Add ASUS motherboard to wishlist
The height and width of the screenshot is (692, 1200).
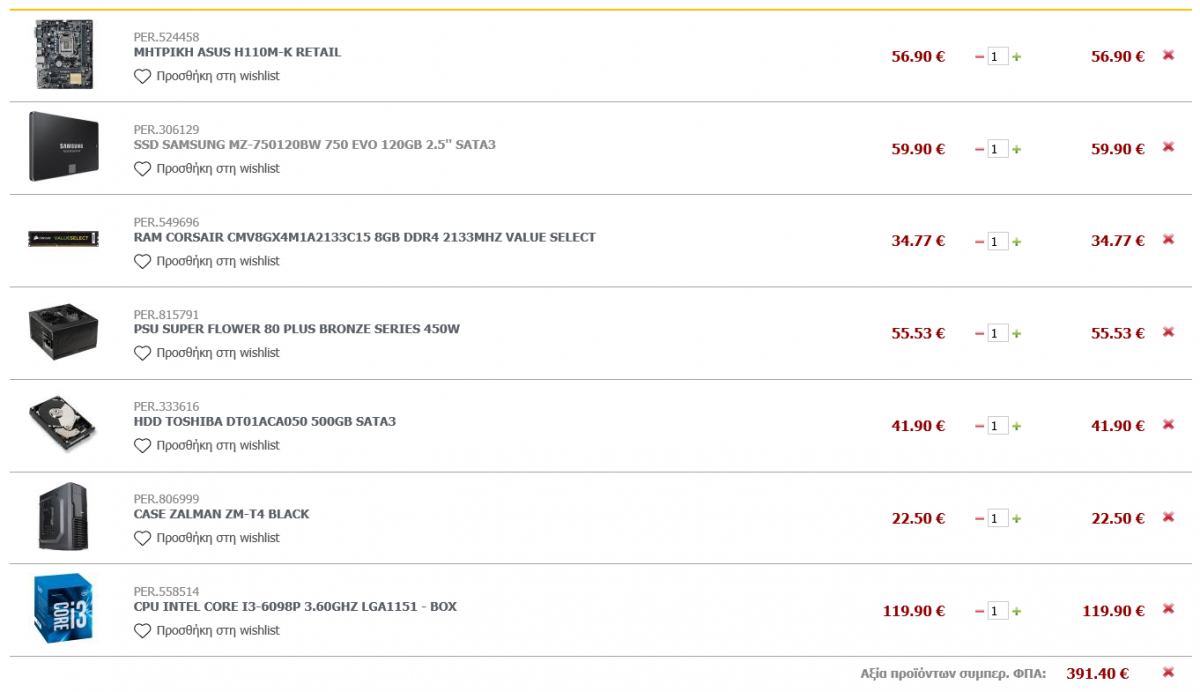(207, 76)
